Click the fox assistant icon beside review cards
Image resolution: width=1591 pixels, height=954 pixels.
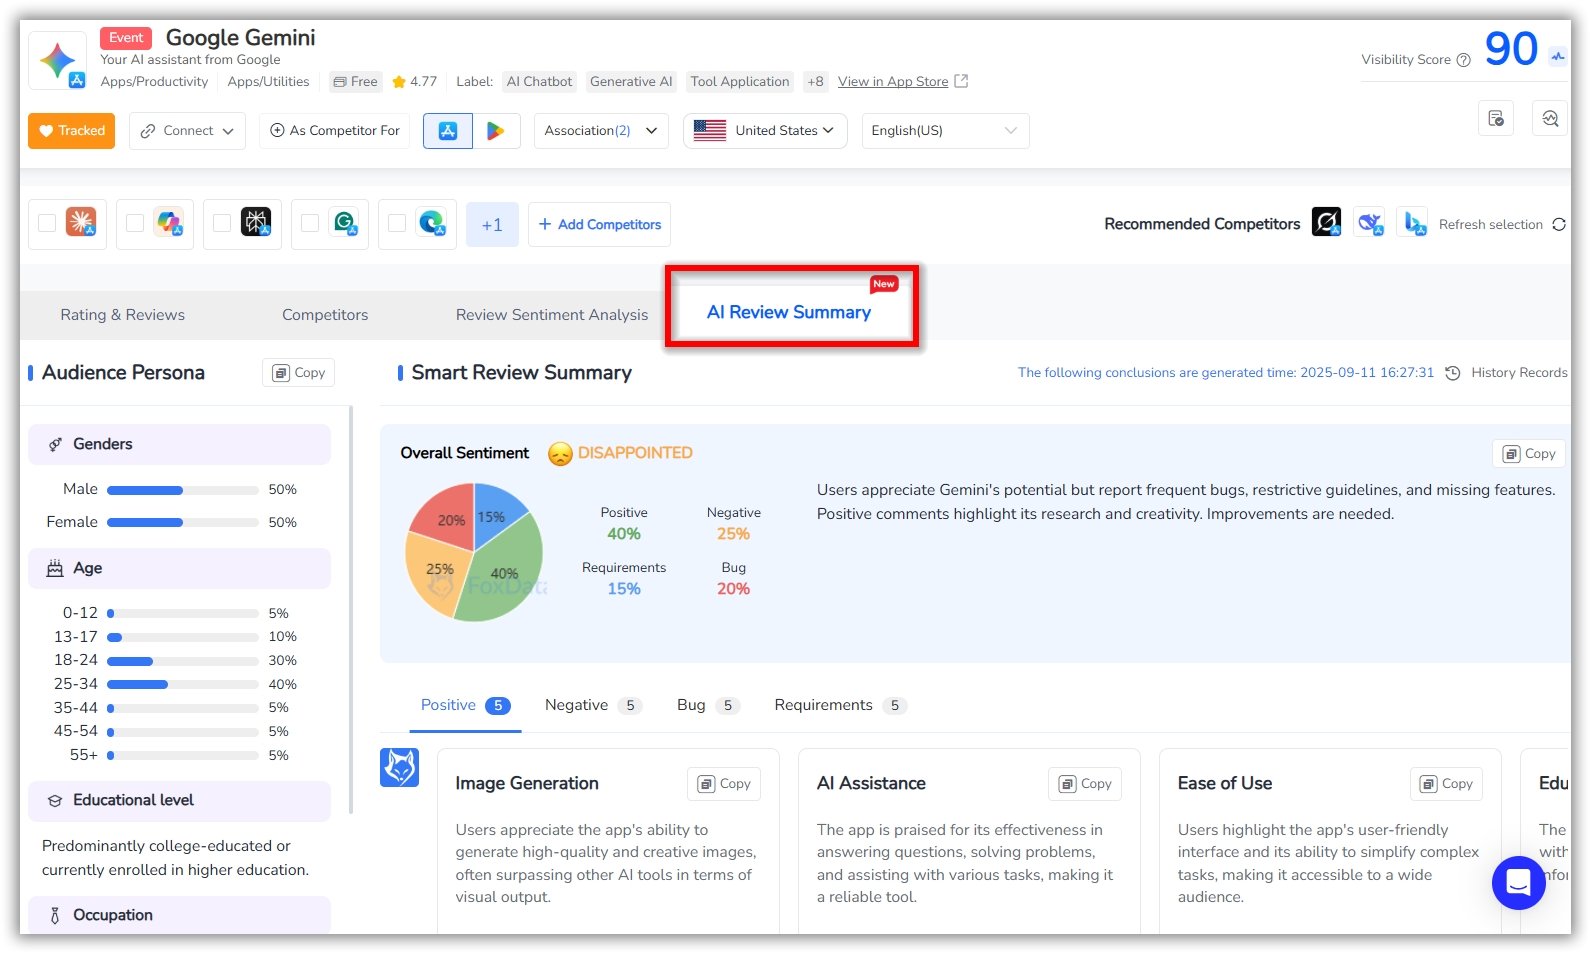pos(399,768)
